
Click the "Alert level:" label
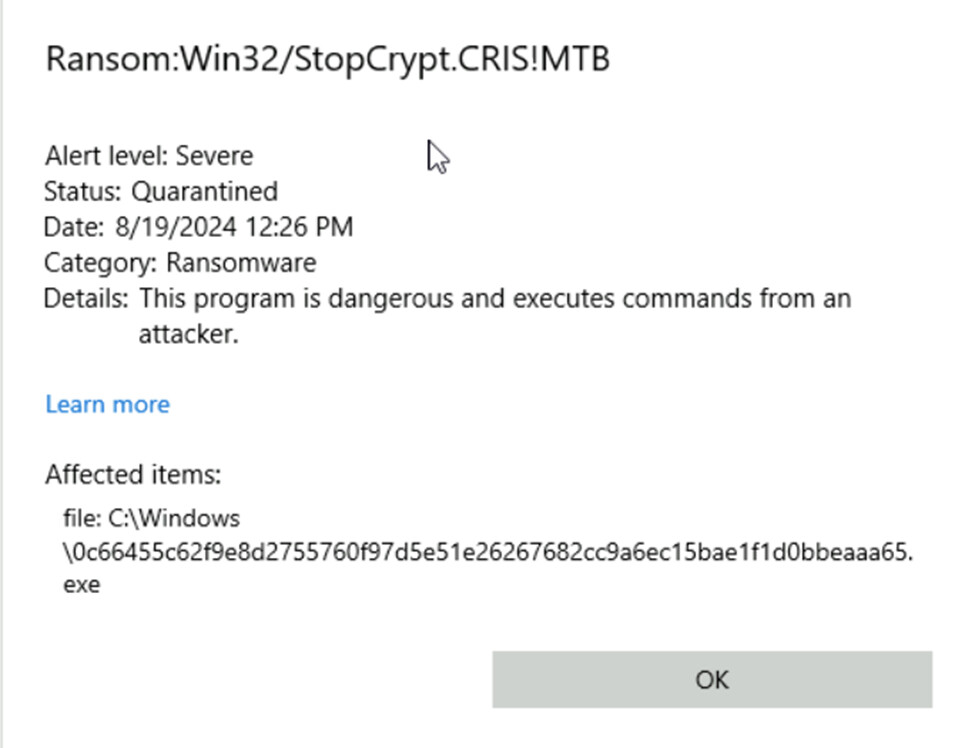[107, 156]
